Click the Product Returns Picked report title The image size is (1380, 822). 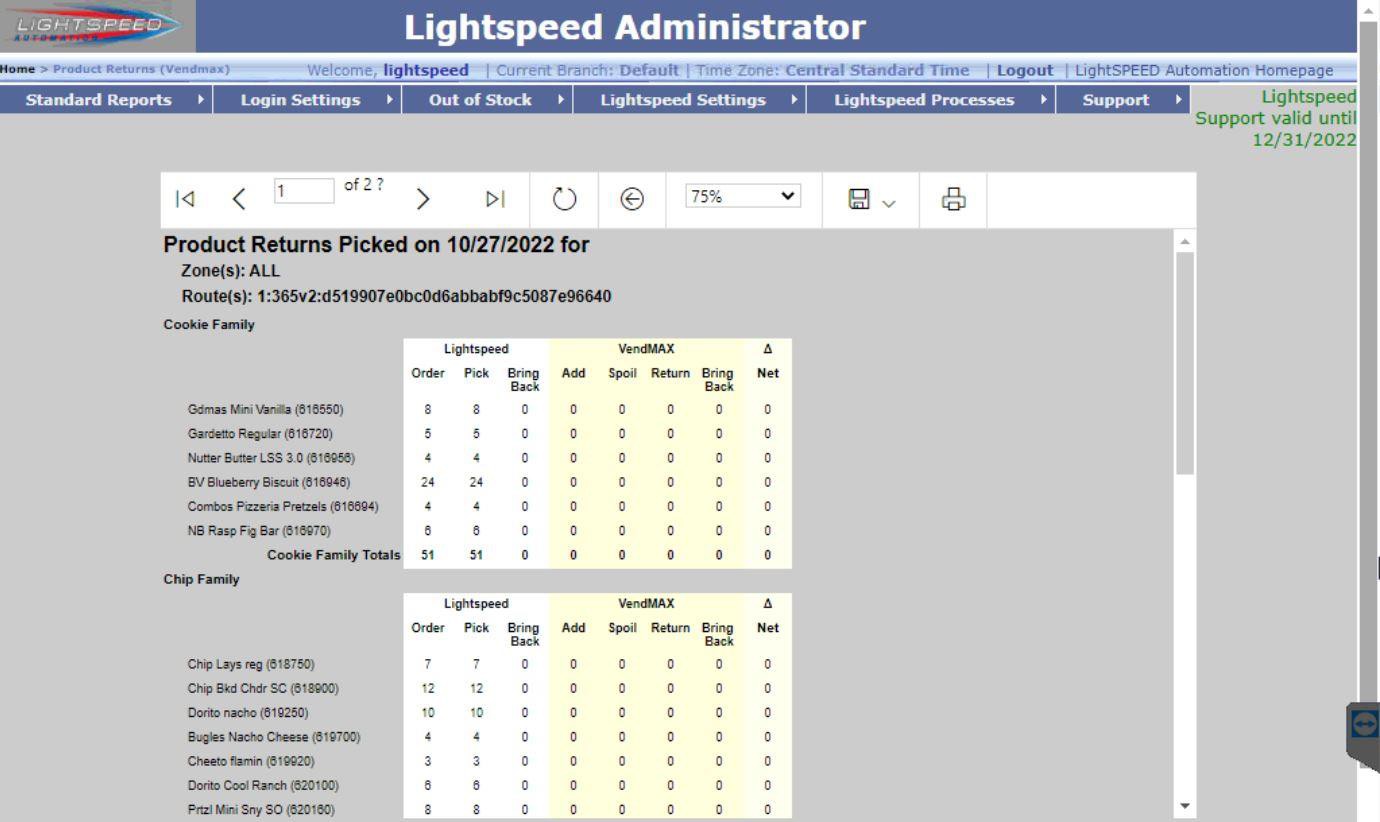point(377,245)
